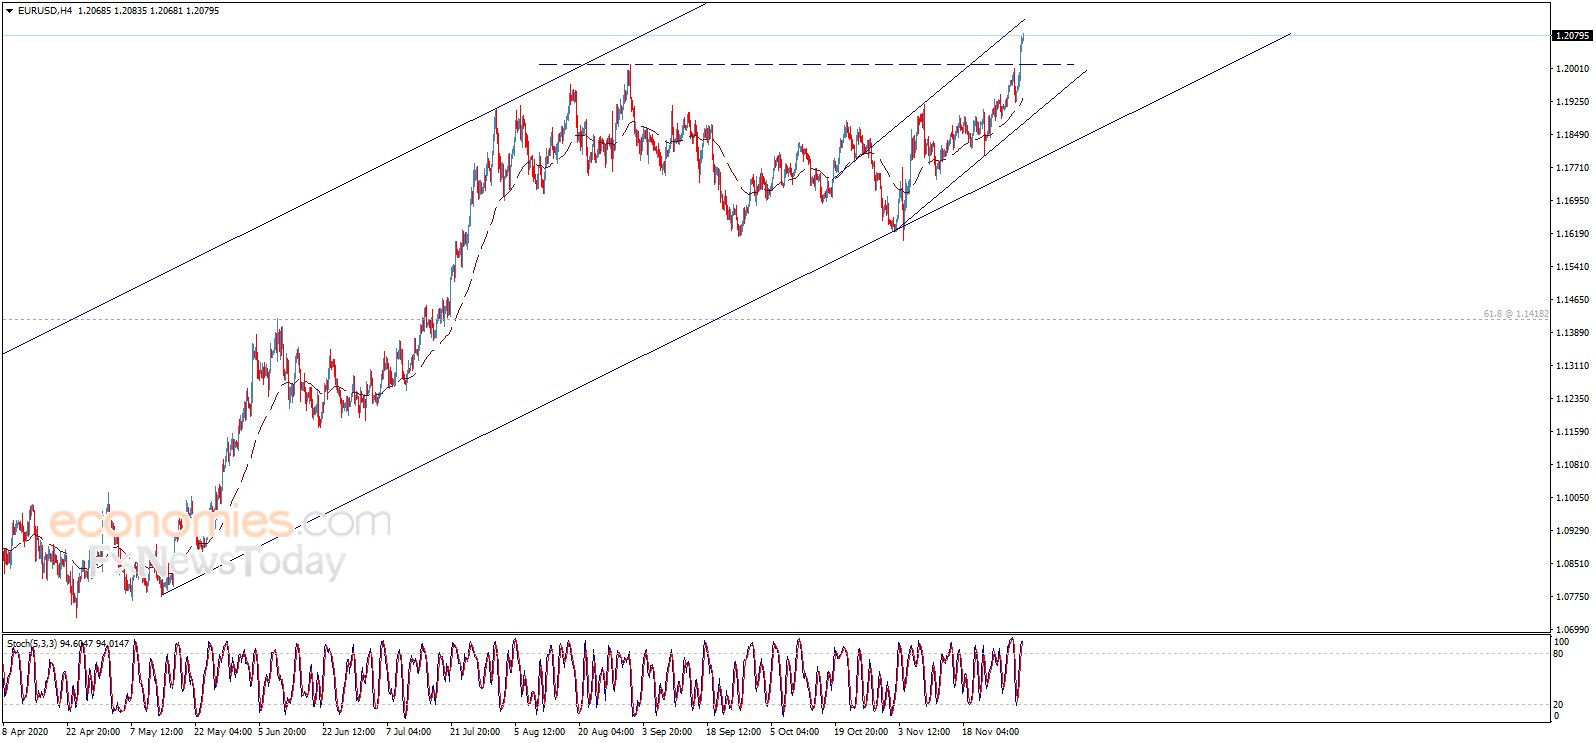Click price level 1.10050 on the scale
This screenshot has height=743, width=1596.
click(1573, 498)
